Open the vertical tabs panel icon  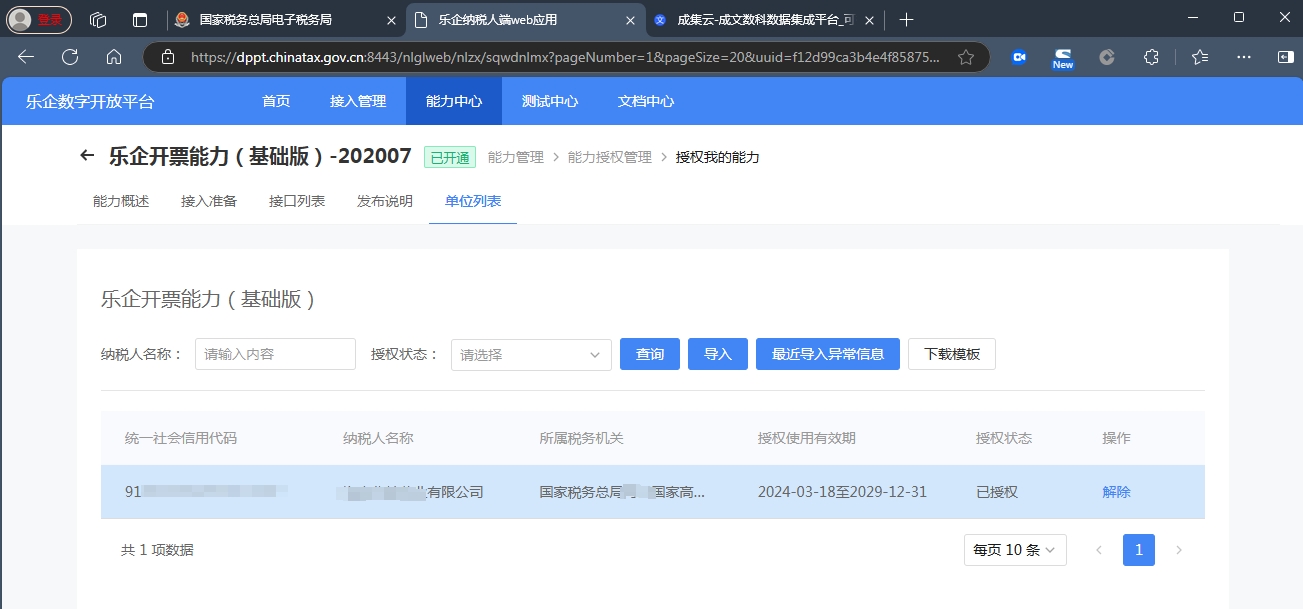[140, 19]
